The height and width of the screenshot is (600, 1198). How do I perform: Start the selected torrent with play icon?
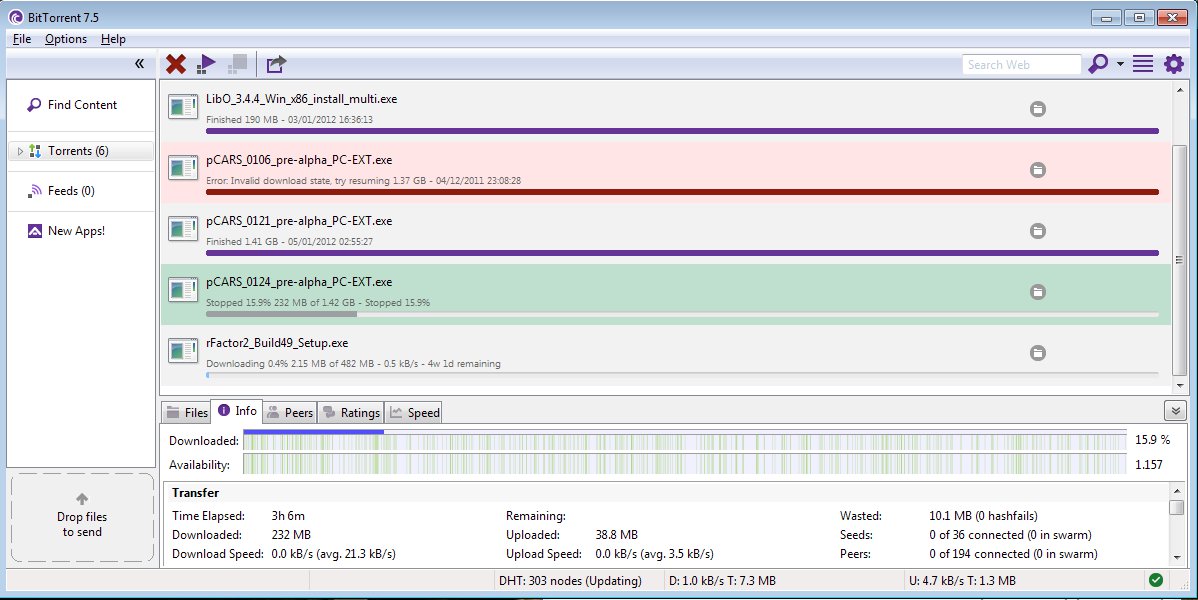(206, 64)
